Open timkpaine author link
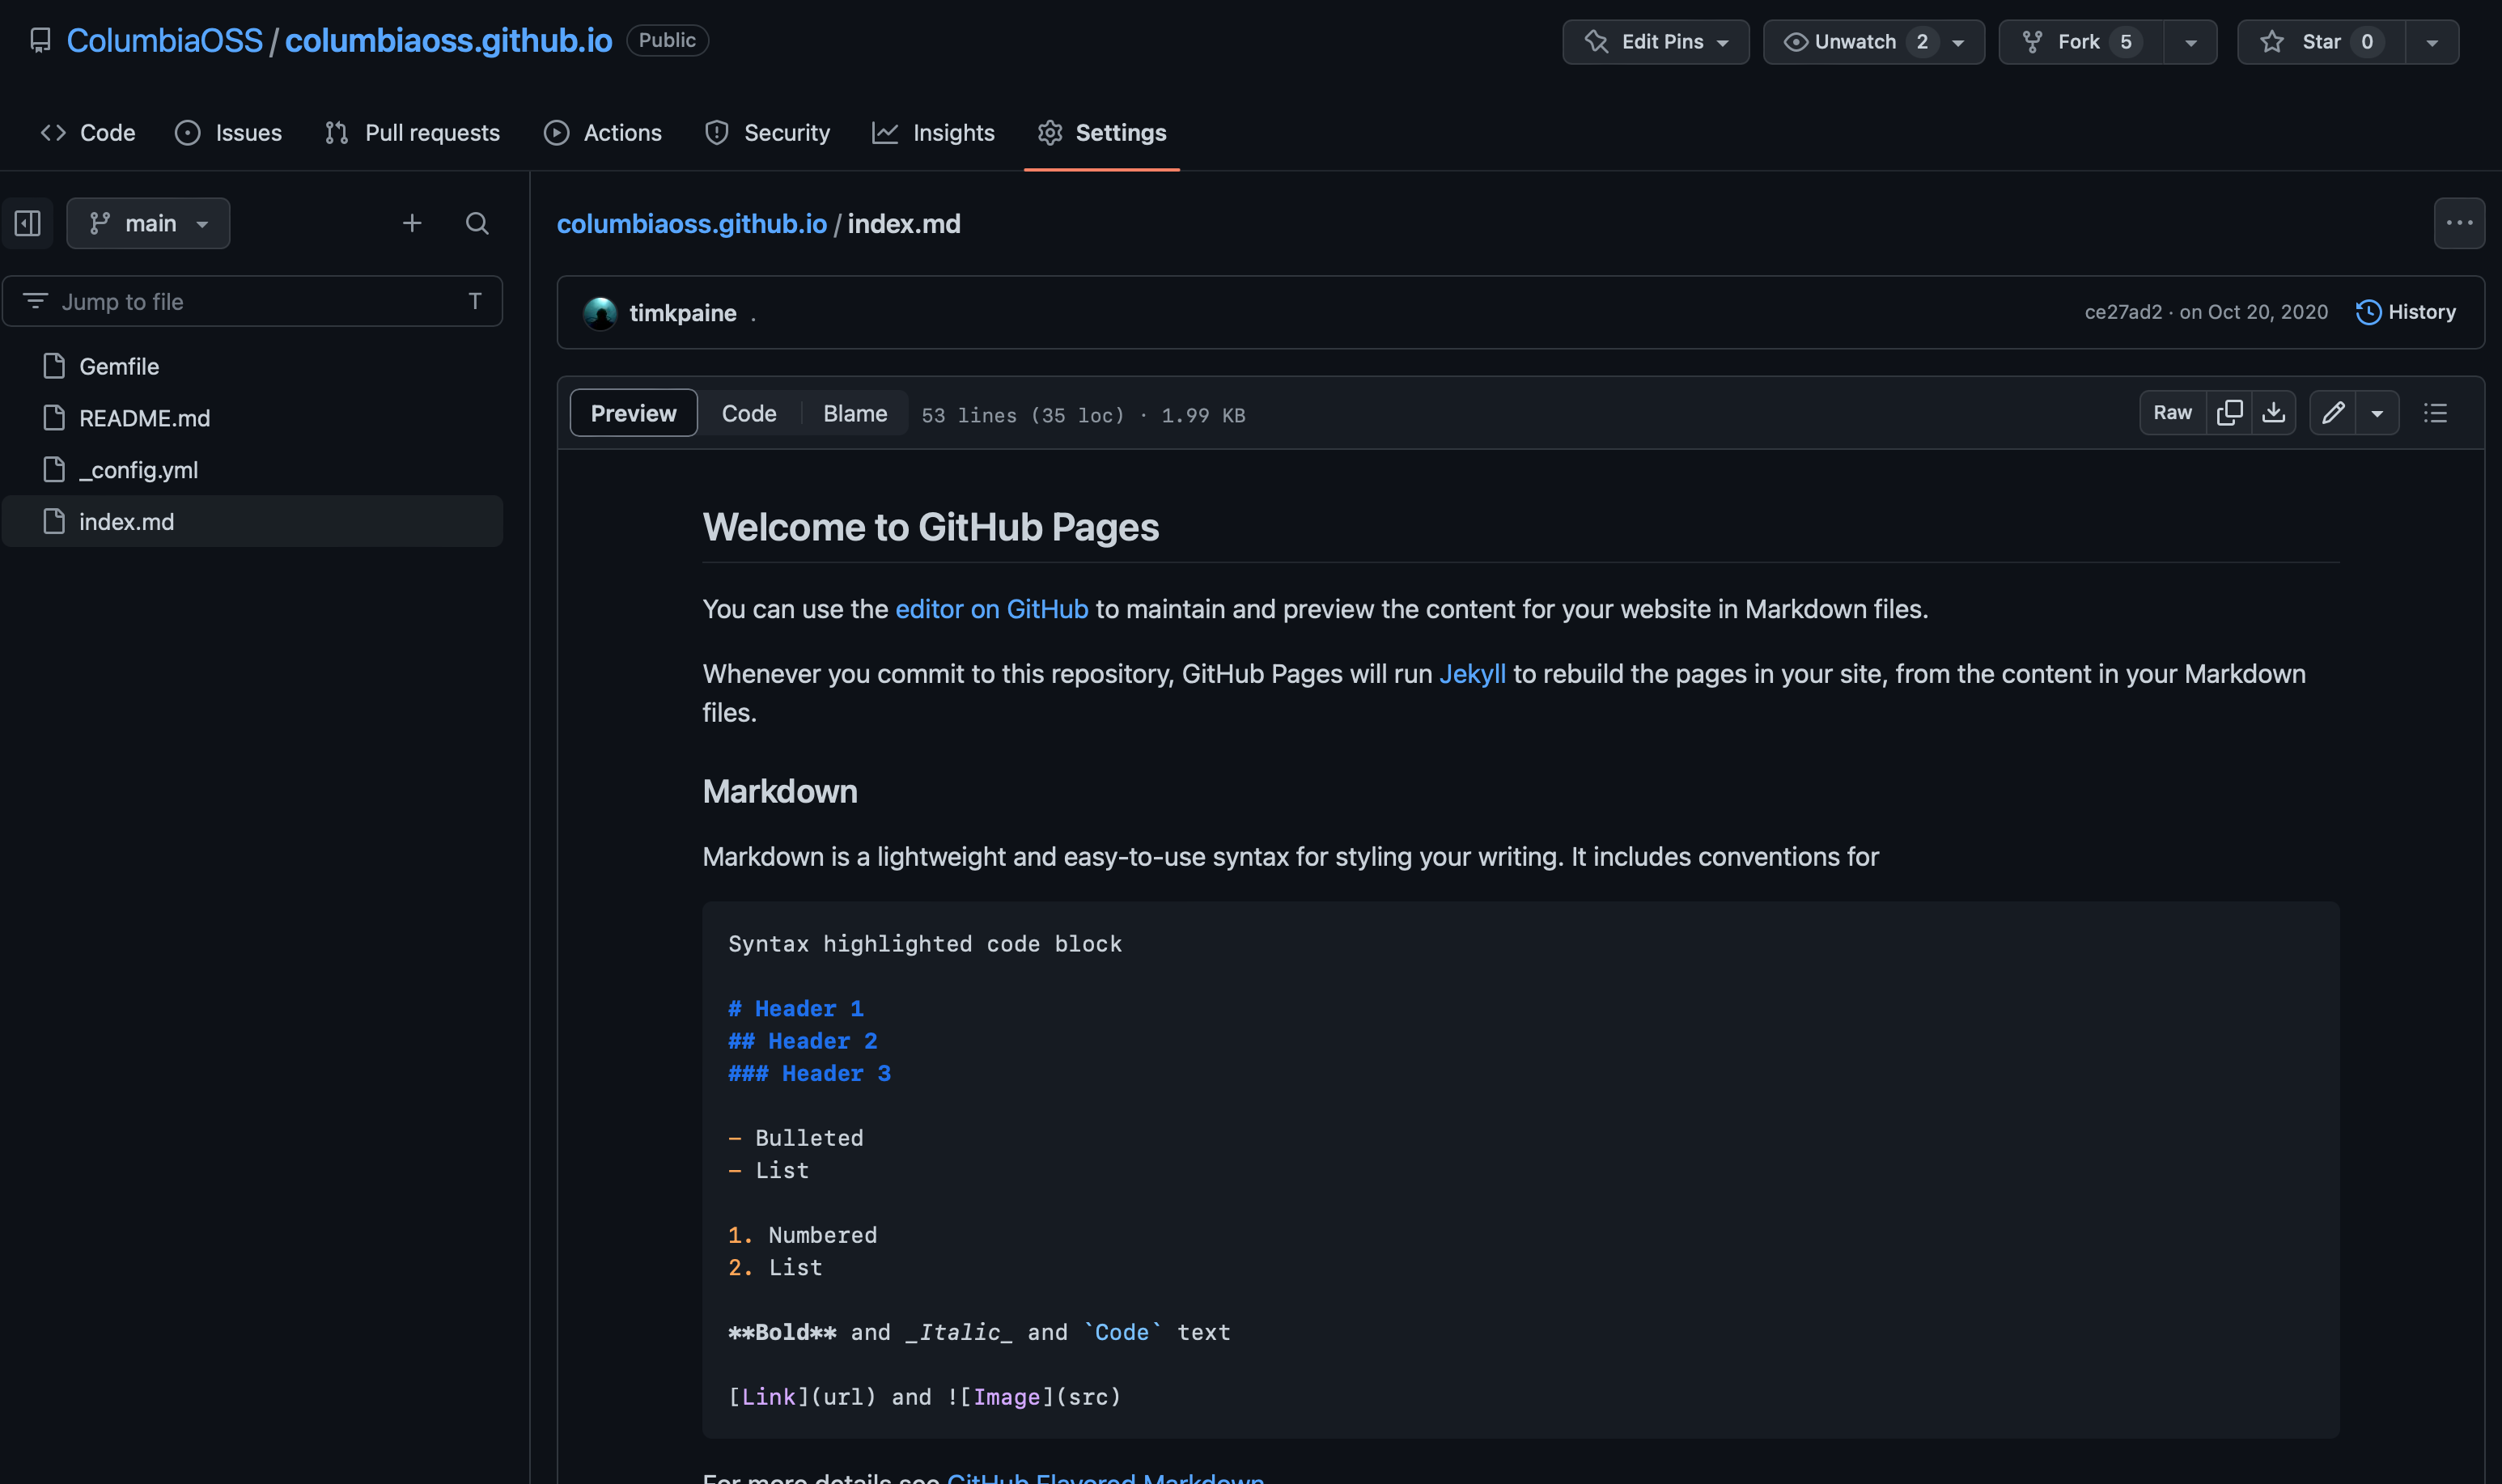The width and height of the screenshot is (2502, 1484). (683, 313)
